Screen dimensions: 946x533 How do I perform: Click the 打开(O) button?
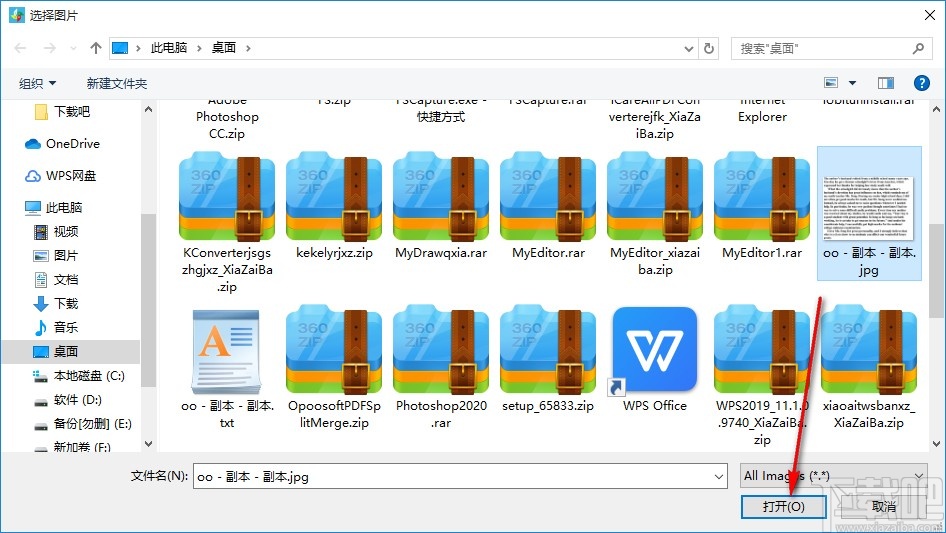click(784, 506)
